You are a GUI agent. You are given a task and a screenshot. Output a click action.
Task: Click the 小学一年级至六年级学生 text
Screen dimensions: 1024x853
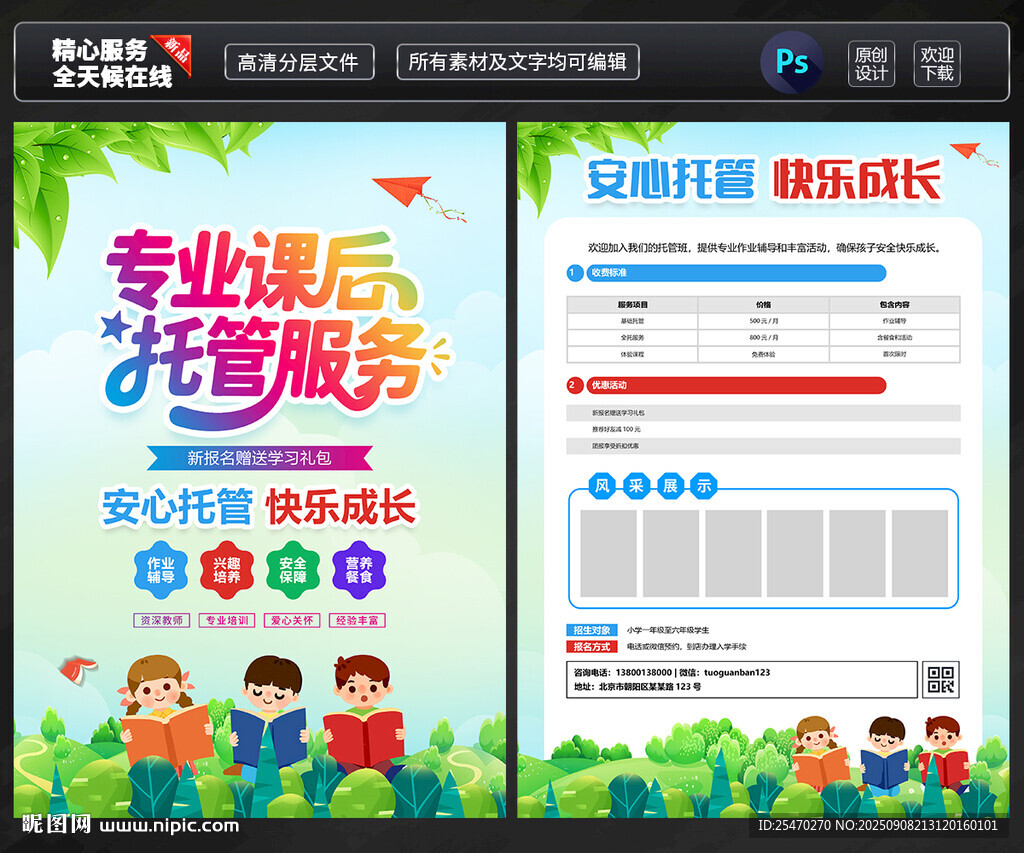click(x=667, y=630)
